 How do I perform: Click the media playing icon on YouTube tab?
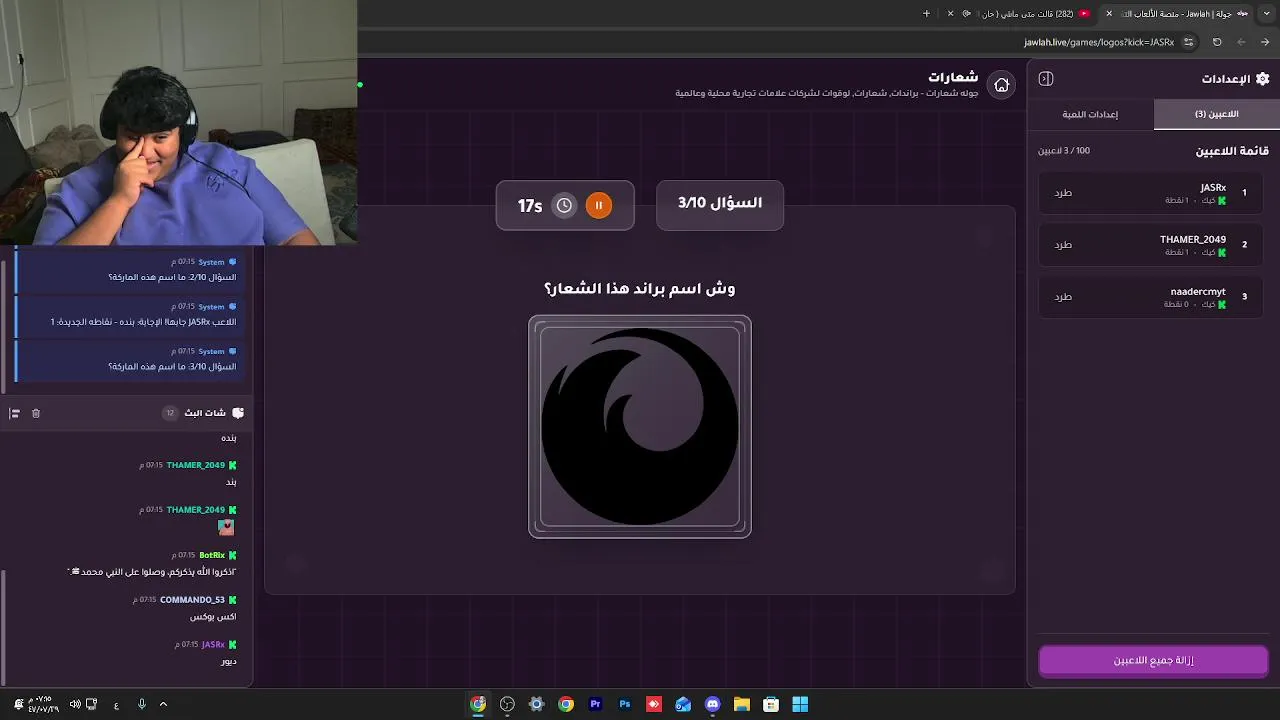click(x=966, y=13)
